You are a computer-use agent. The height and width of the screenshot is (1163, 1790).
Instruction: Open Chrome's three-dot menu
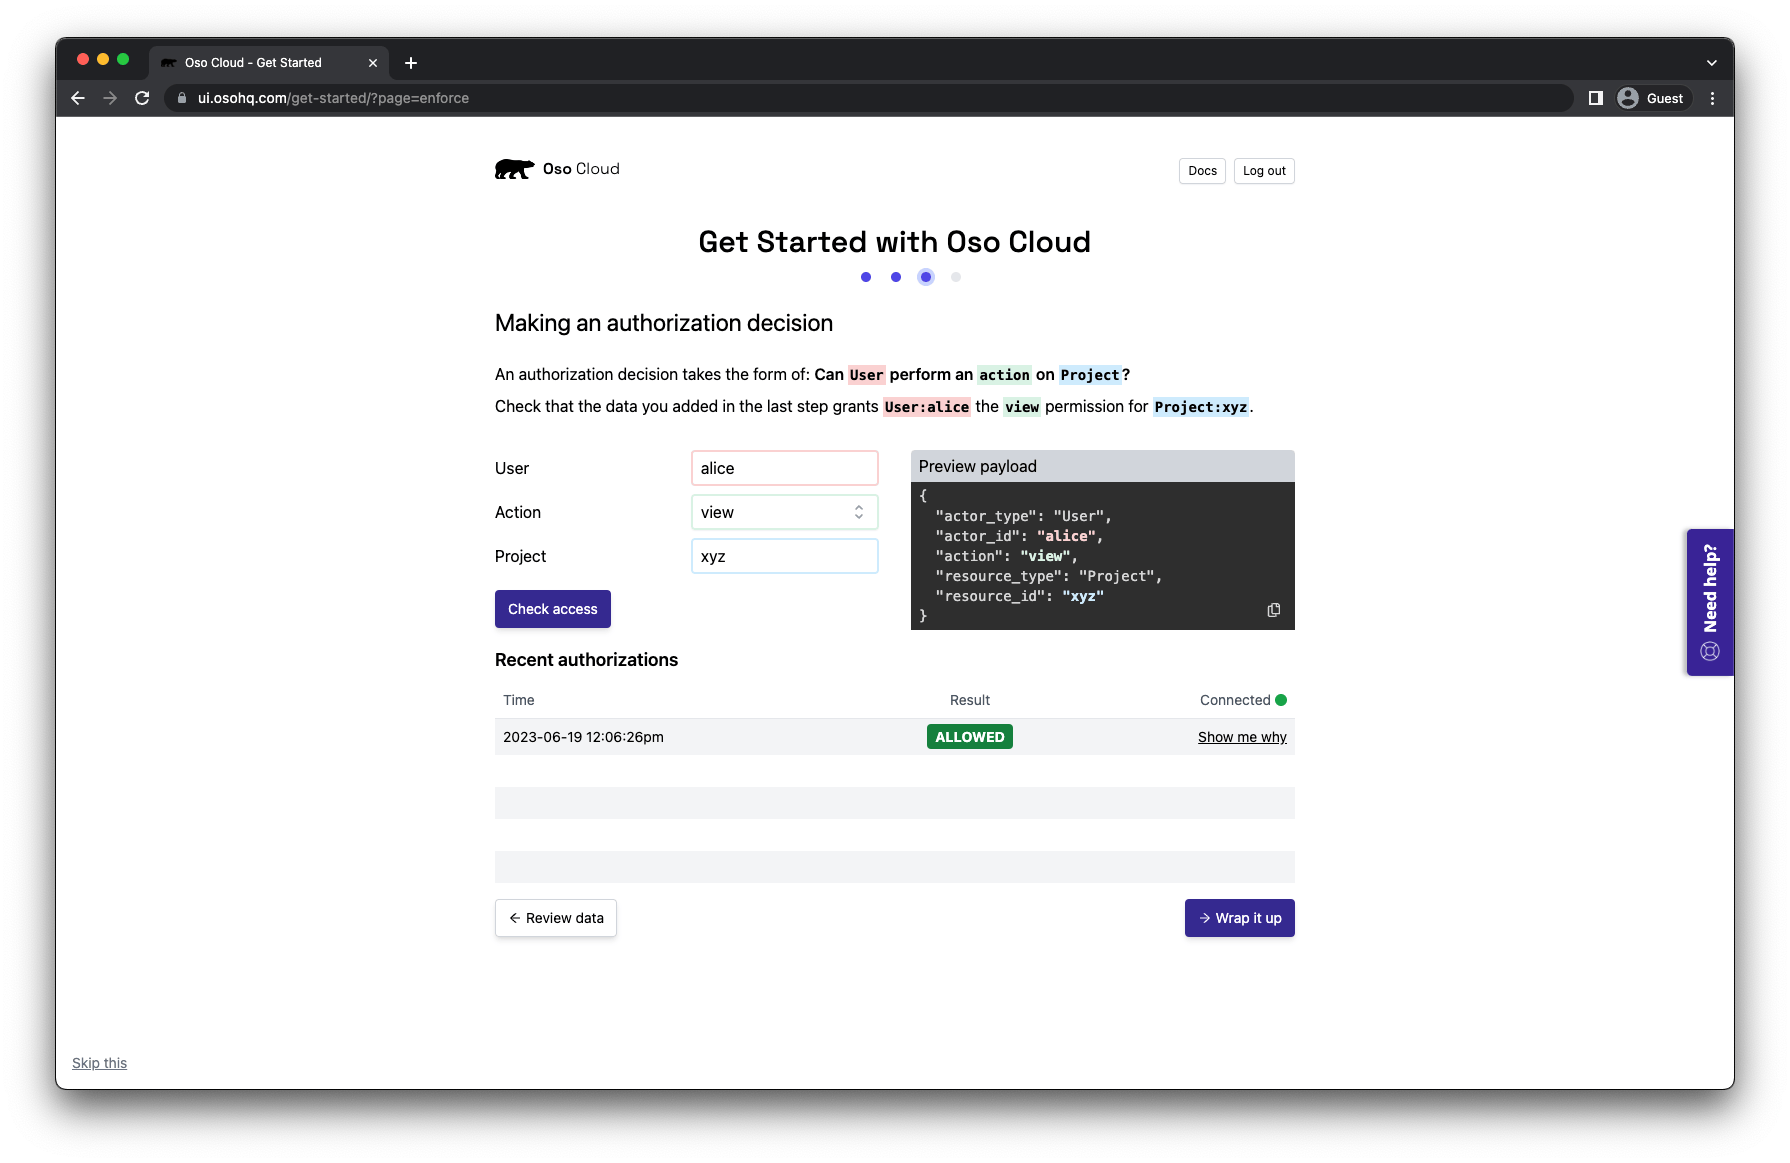[1713, 98]
